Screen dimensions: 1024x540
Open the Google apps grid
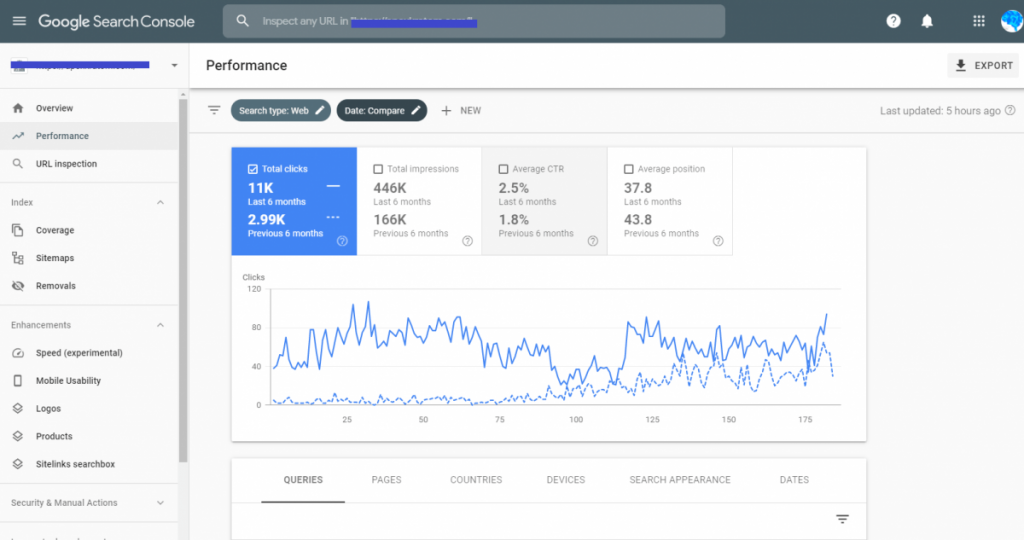pyautogui.click(x=978, y=21)
